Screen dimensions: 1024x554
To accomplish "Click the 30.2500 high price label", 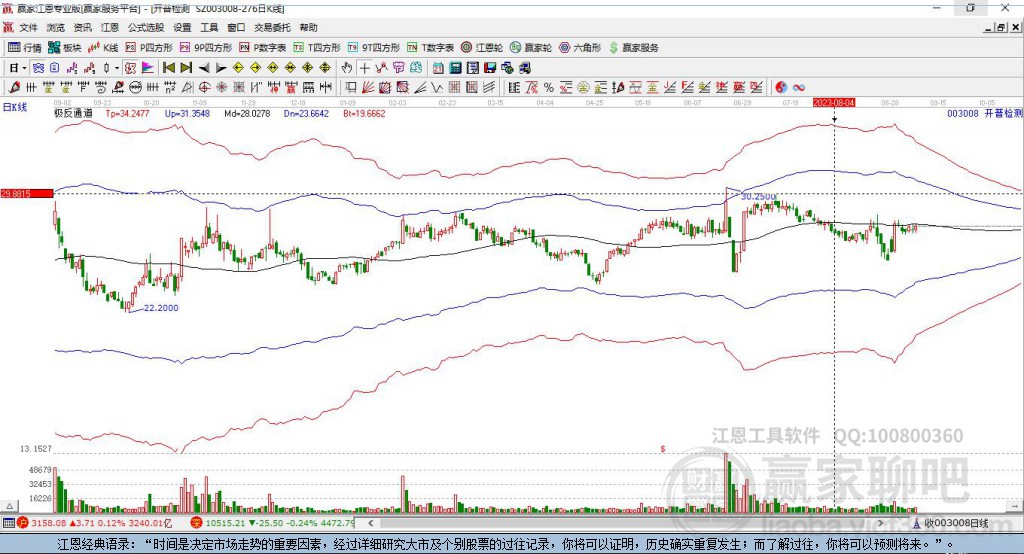I will [759, 196].
